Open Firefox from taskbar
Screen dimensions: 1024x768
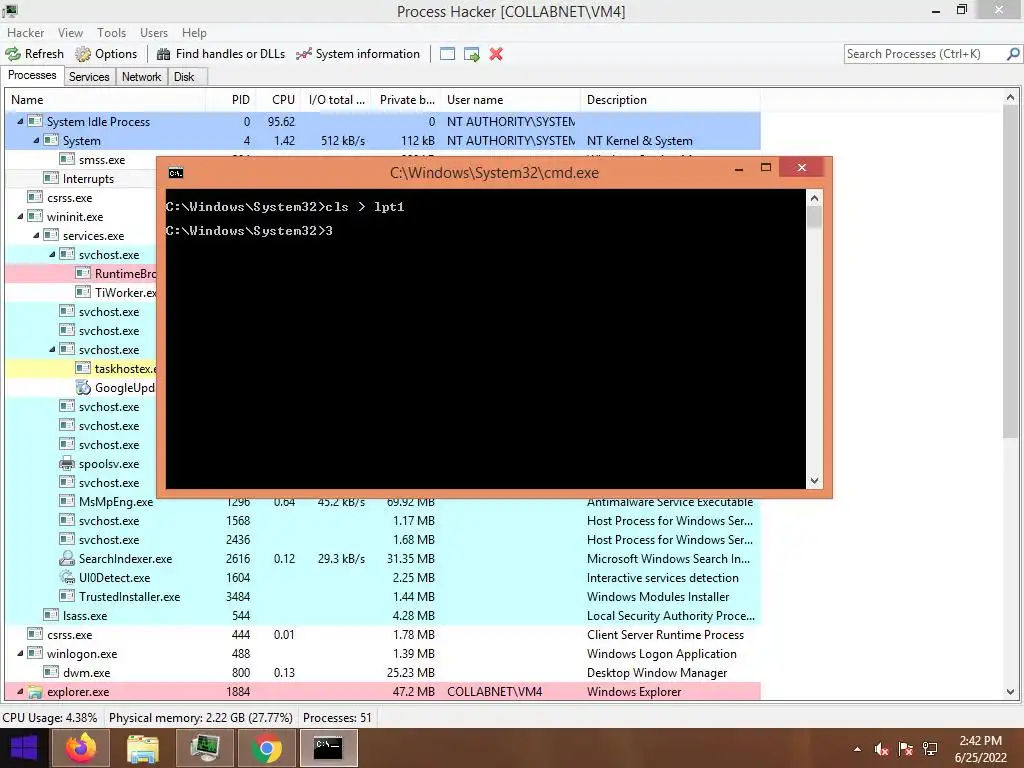[x=81, y=748]
